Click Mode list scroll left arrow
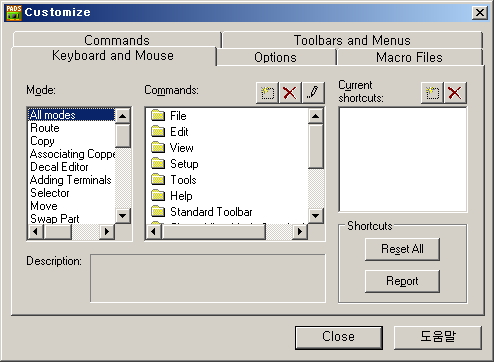 pos(36,231)
